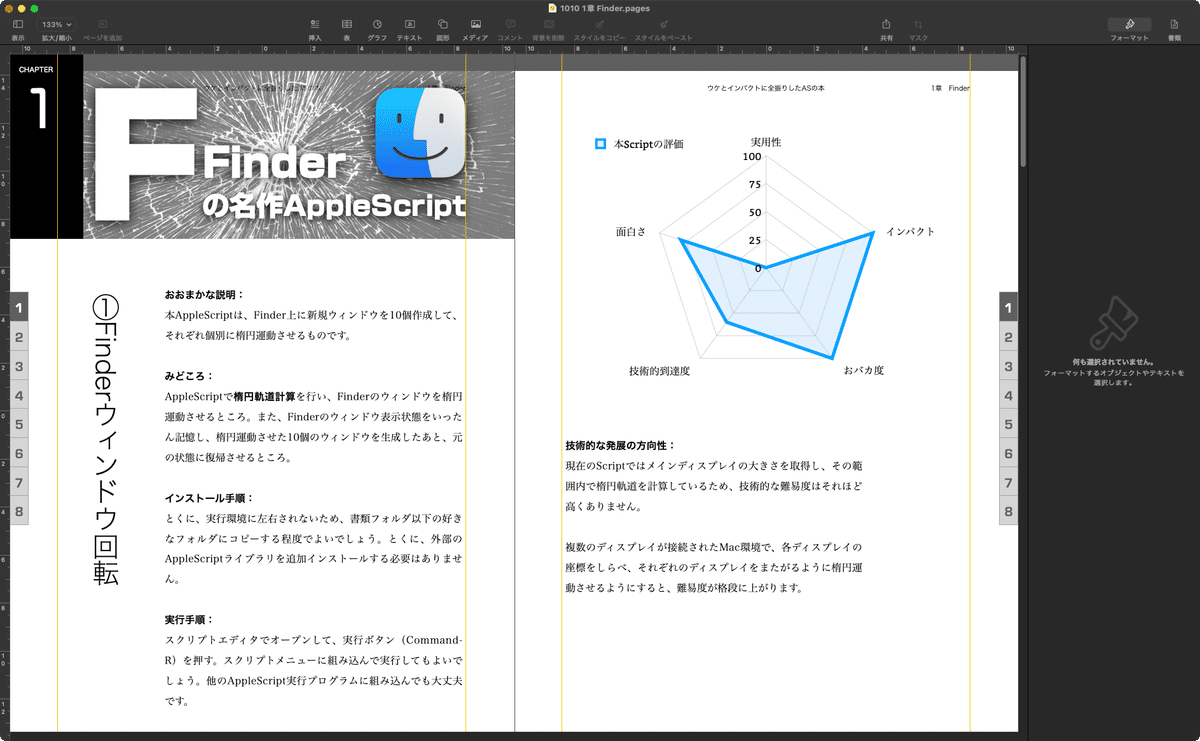This screenshot has height=741, width=1200.
Task: Add a comment with the コメント icon
Action: click(510, 26)
